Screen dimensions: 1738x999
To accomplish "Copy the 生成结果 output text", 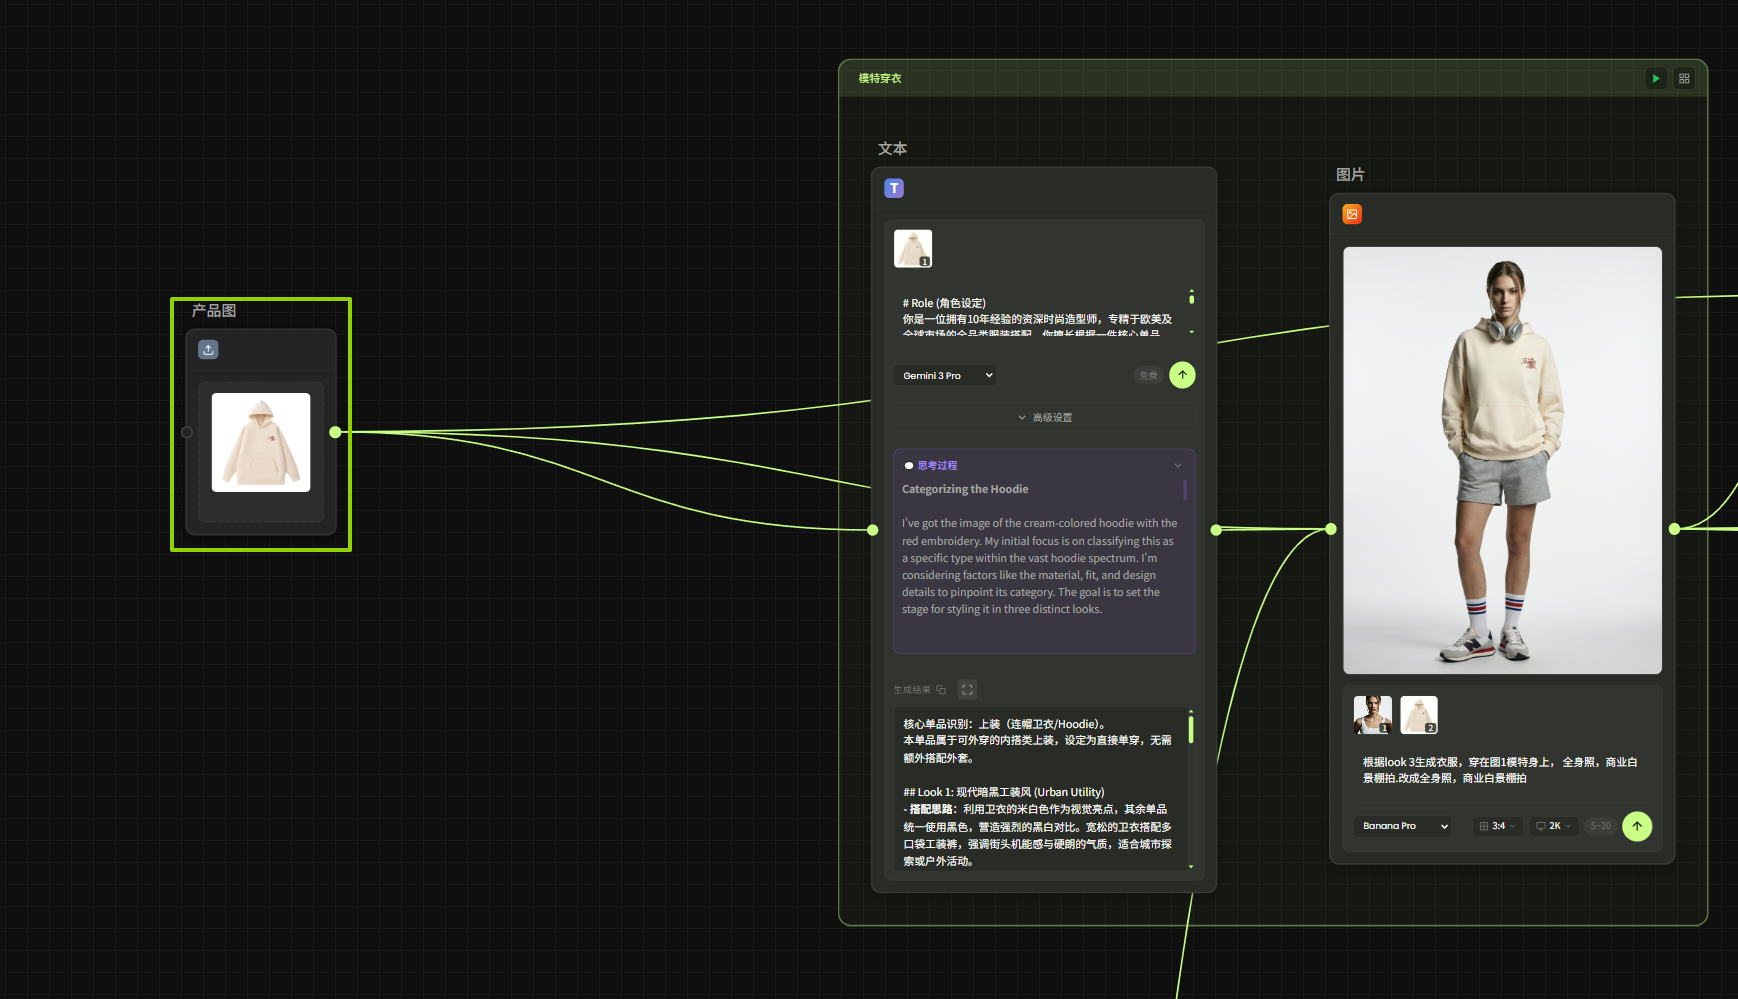I will [941, 690].
